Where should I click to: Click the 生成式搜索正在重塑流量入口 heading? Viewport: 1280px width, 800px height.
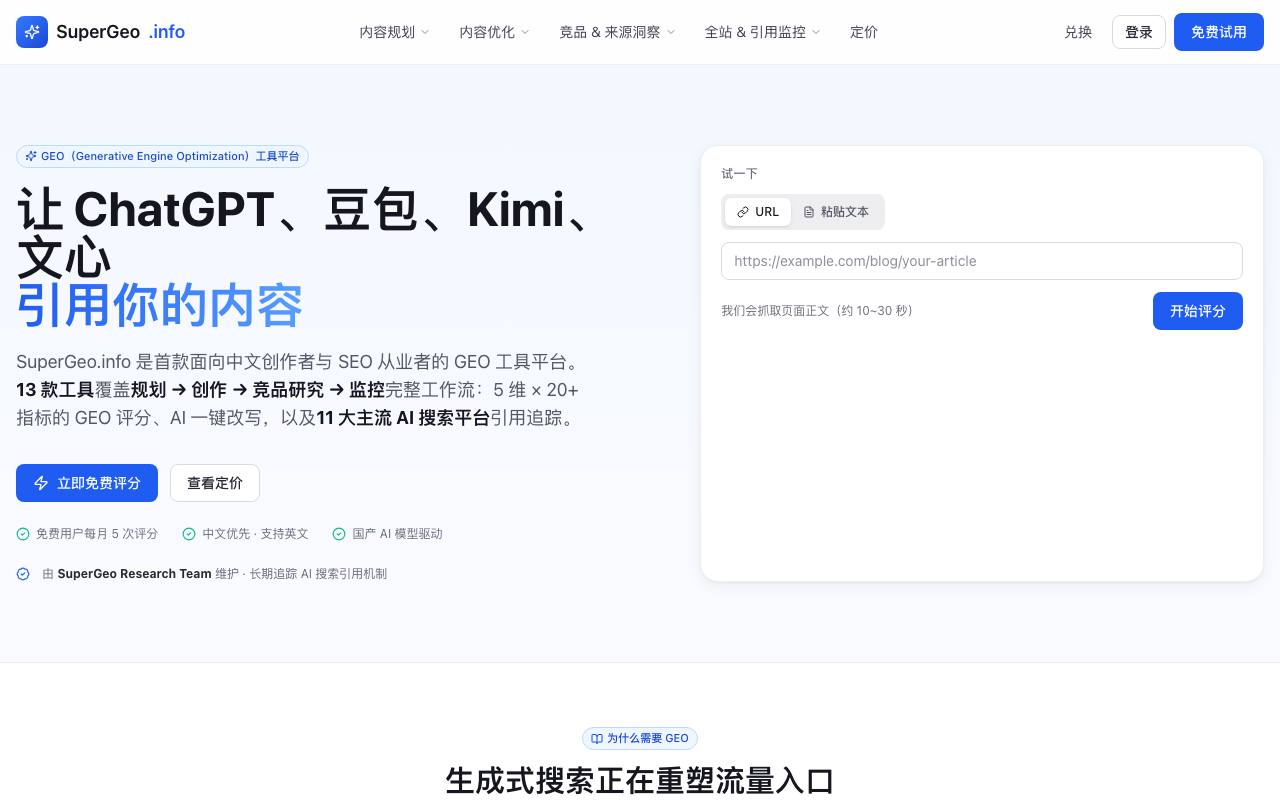tap(640, 781)
